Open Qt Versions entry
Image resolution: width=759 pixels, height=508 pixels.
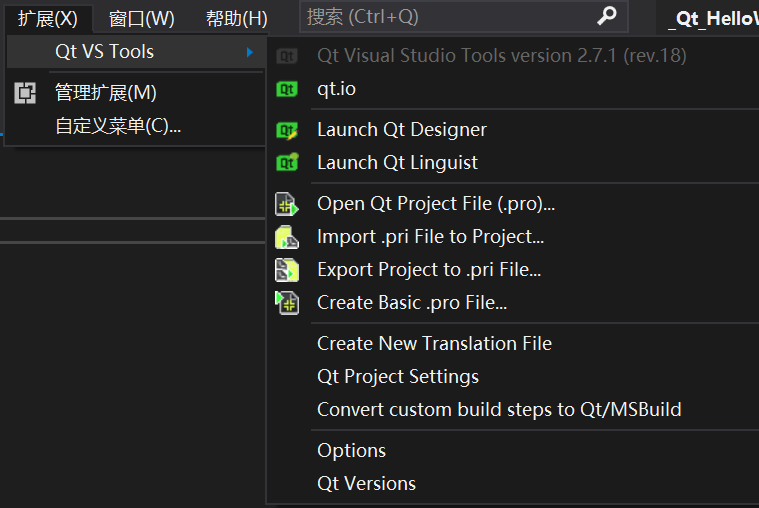coord(366,483)
